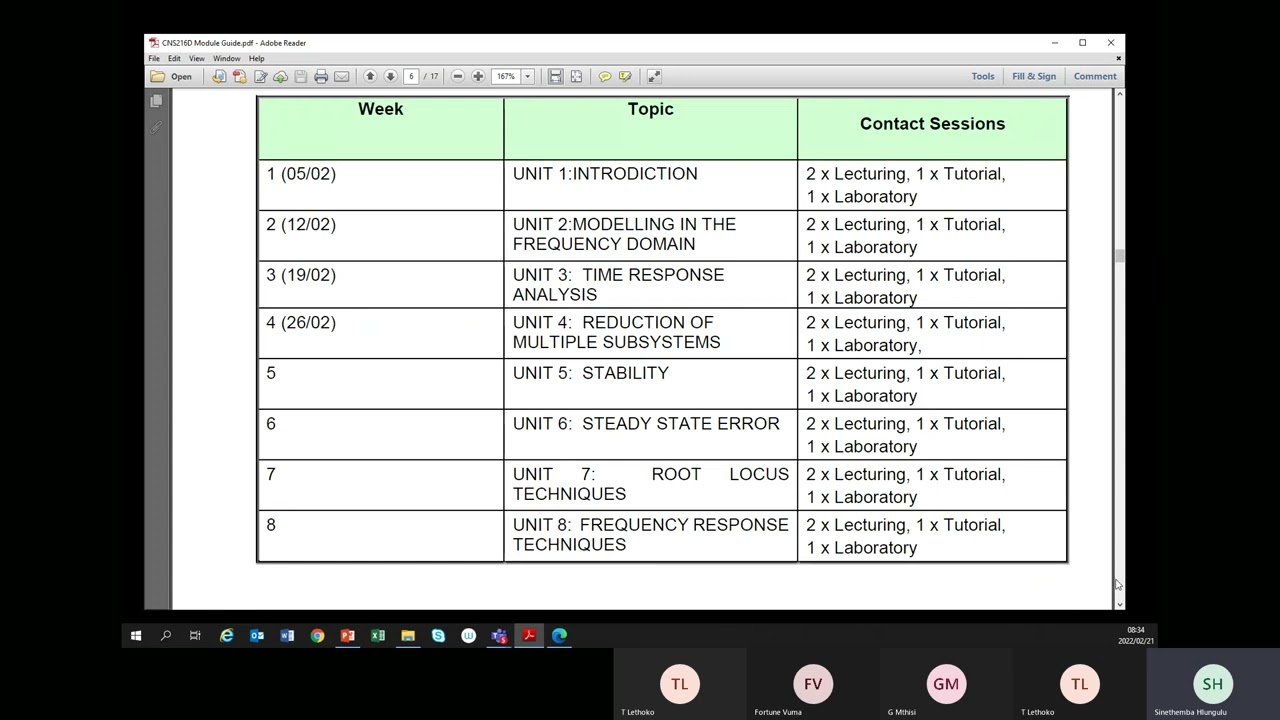Go to next page with down arrow
Screen dimensions: 1280x720
click(x=390, y=76)
